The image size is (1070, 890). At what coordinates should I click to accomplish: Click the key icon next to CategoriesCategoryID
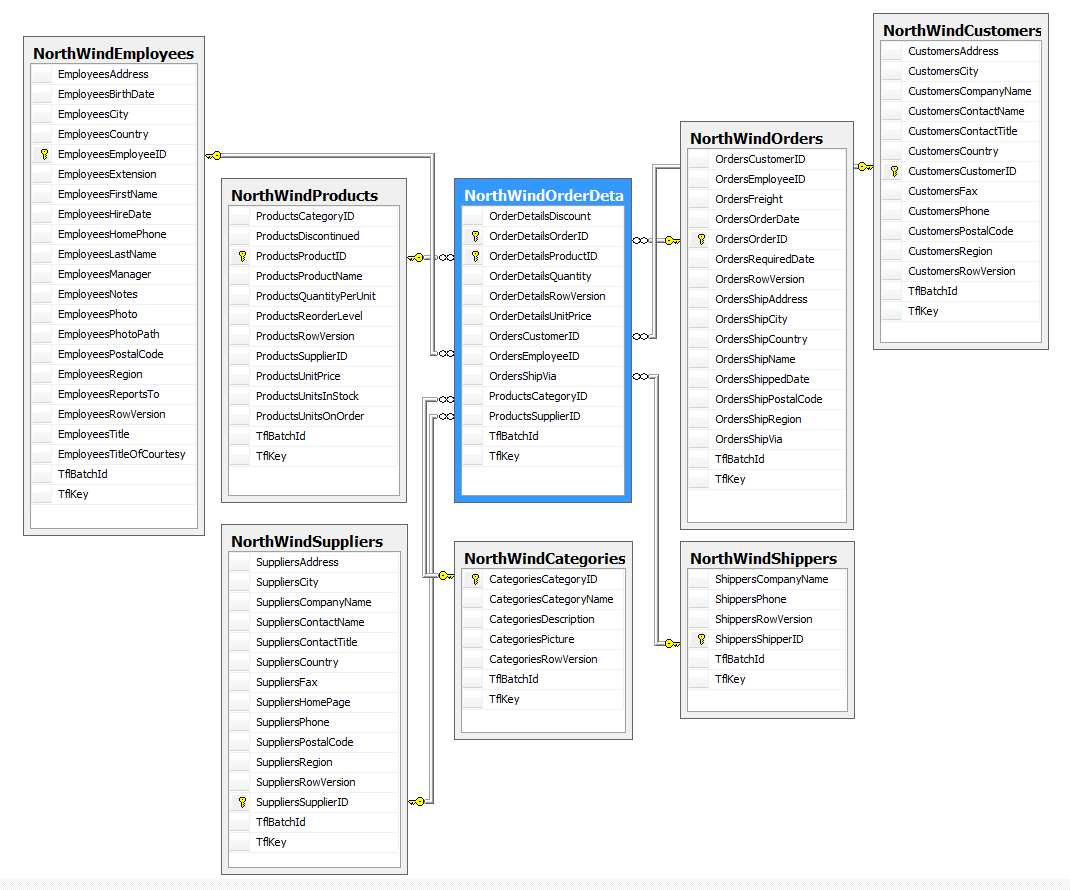(476, 579)
